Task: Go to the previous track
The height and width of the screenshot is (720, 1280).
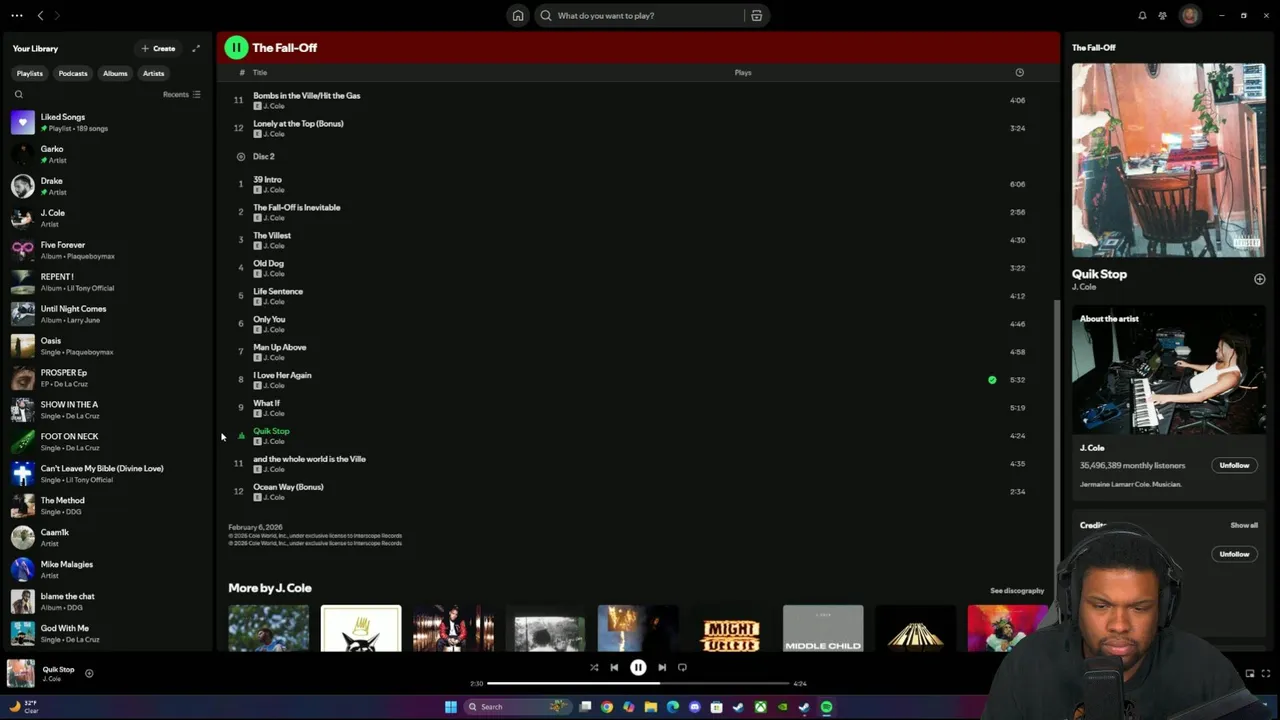Action: pyautogui.click(x=614, y=667)
